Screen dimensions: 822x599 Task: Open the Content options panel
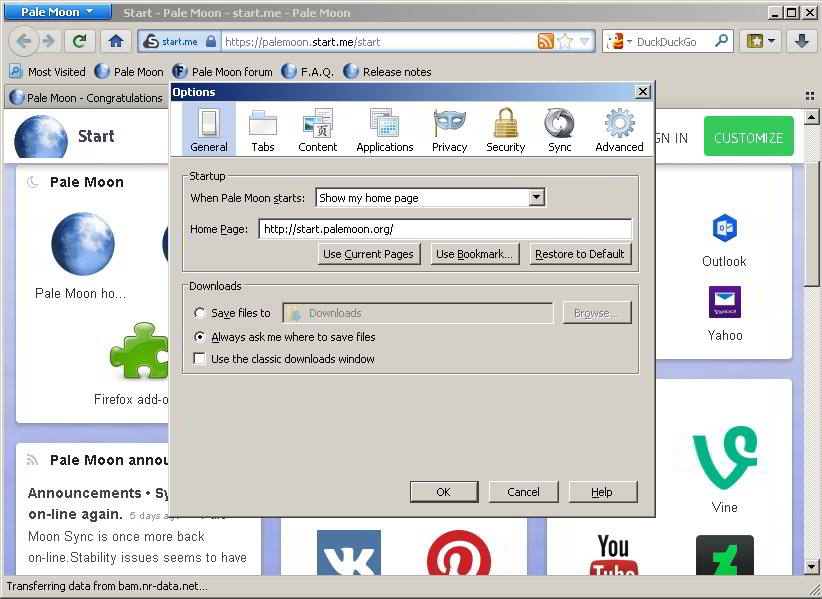[318, 129]
